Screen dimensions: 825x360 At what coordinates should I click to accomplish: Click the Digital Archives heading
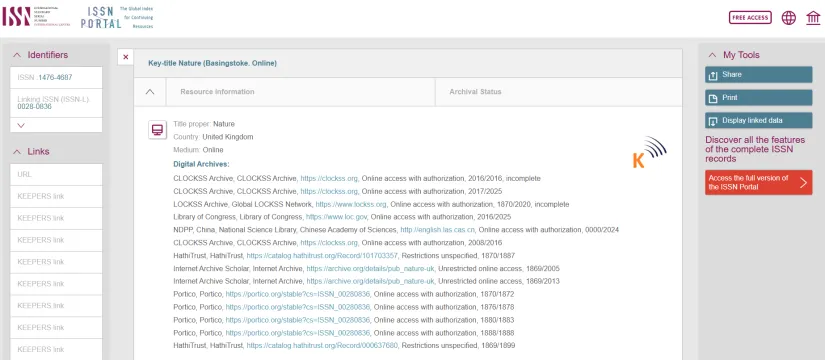click(202, 164)
